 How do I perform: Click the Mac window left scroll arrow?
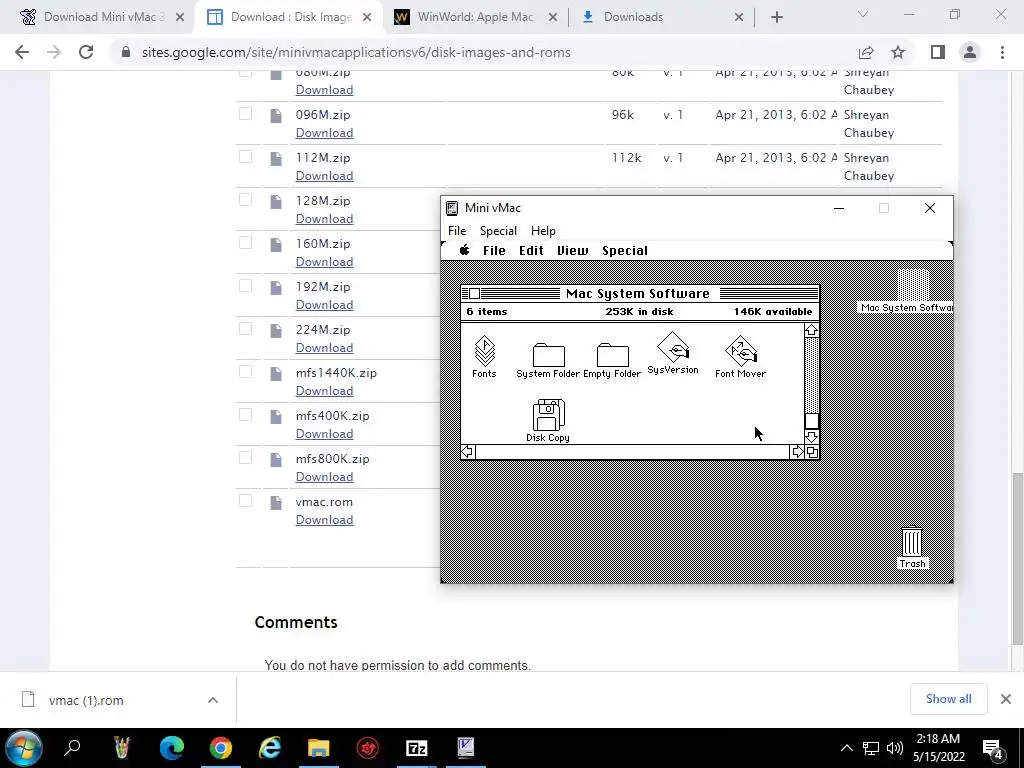coord(468,452)
